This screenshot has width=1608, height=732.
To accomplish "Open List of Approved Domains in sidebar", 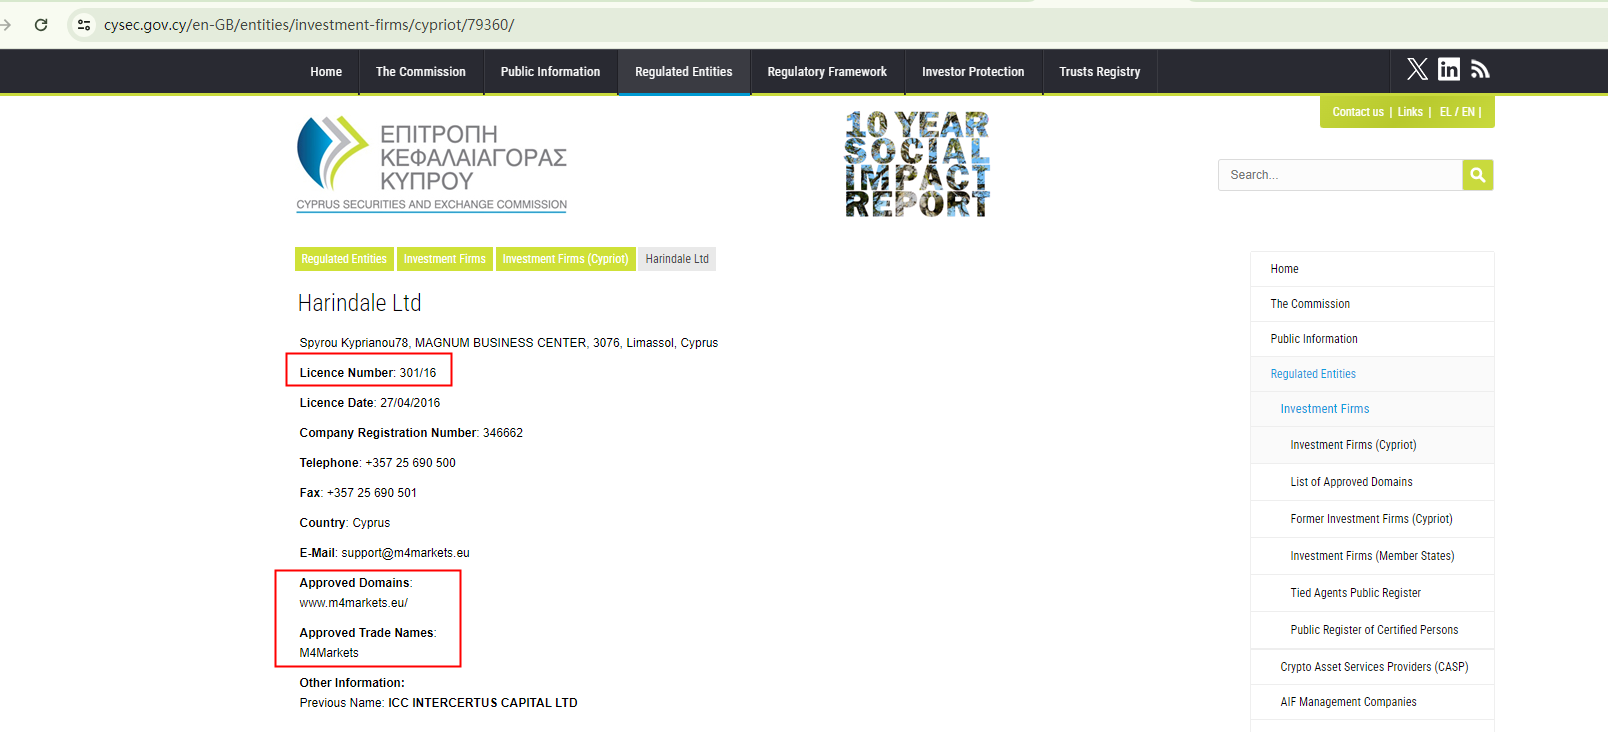I will pyautogui.click(x=1372, y=482).
